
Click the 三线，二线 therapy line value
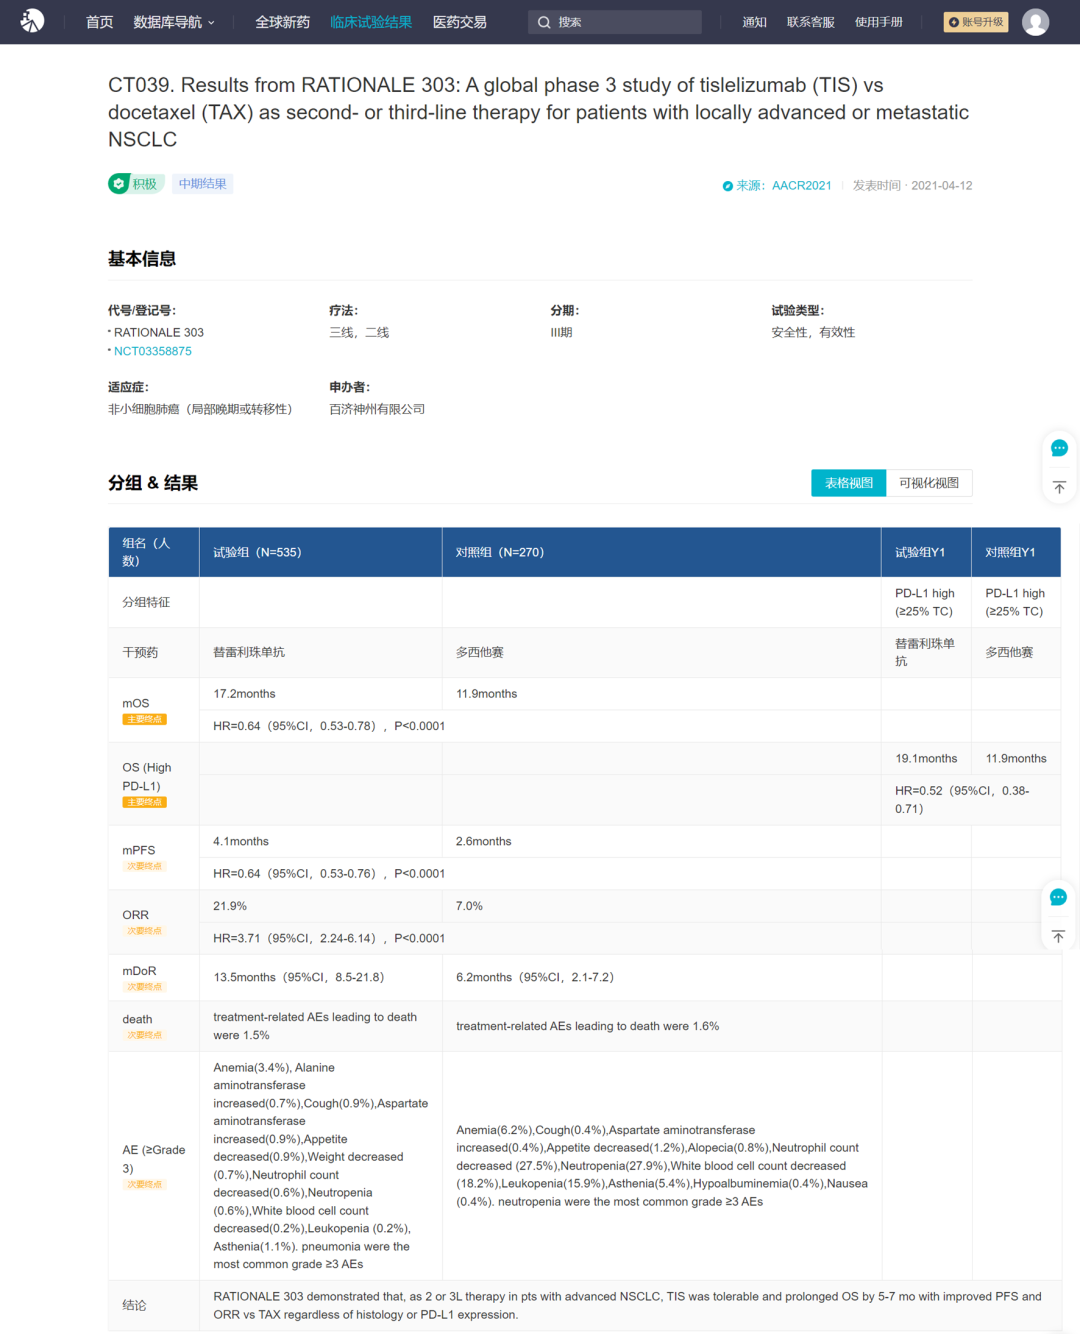359,333
